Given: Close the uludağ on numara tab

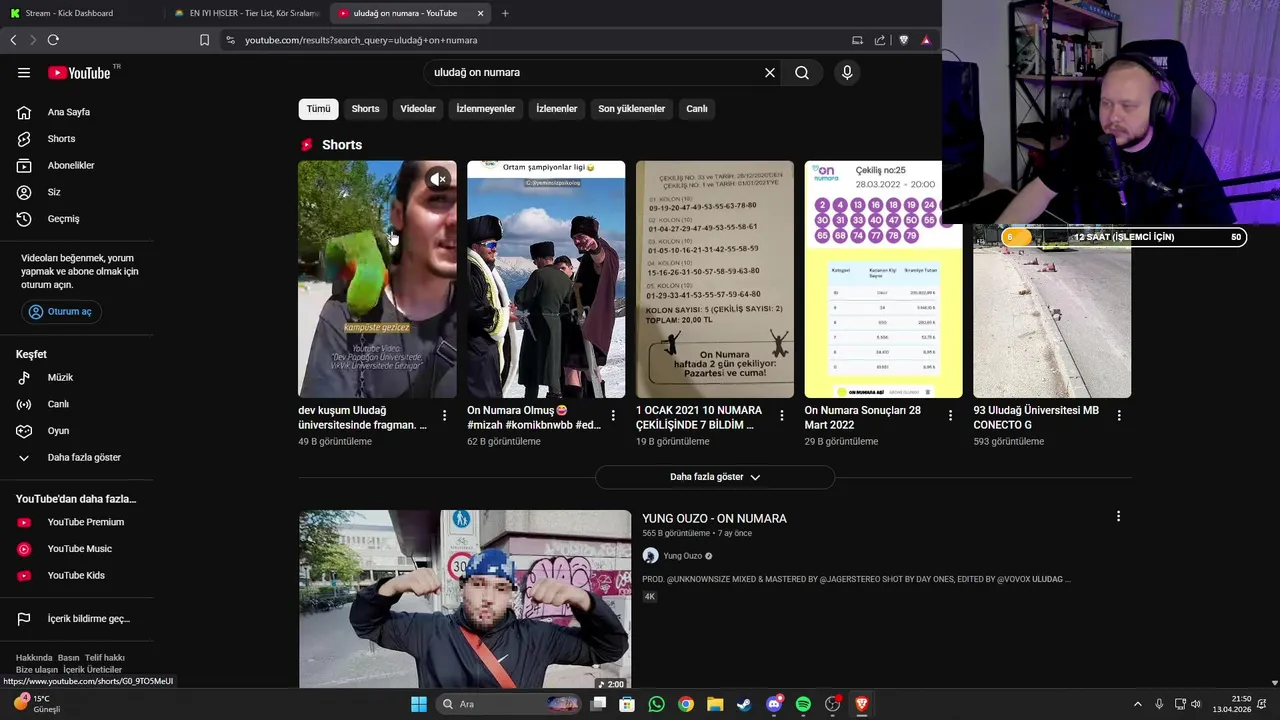Looking at the screenshot, I should coord(480,13).
